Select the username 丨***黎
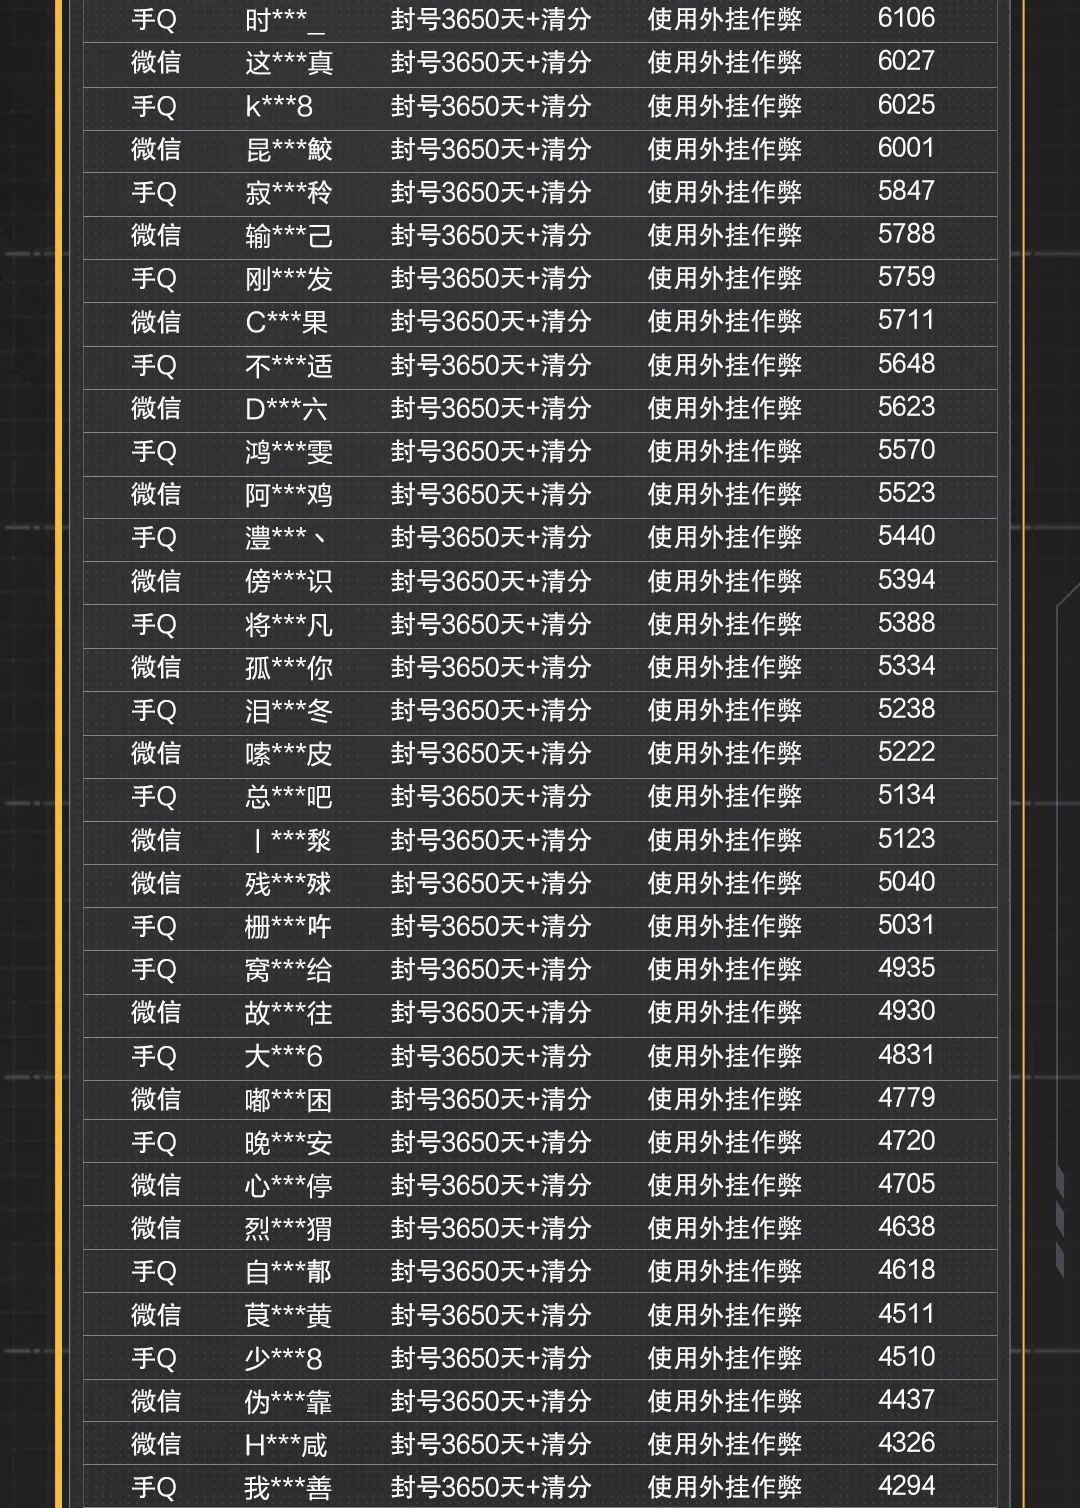 tap(291, 840)
